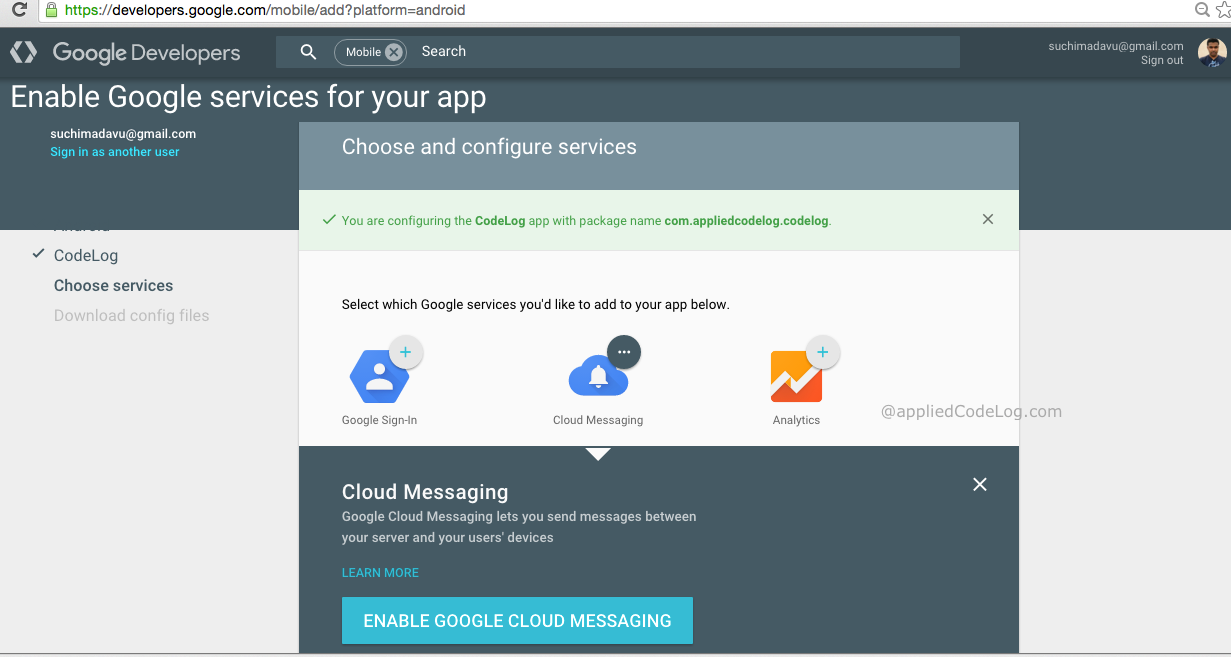
Task: Close the Cloud Messaging details panel
Action: [980, 484]
